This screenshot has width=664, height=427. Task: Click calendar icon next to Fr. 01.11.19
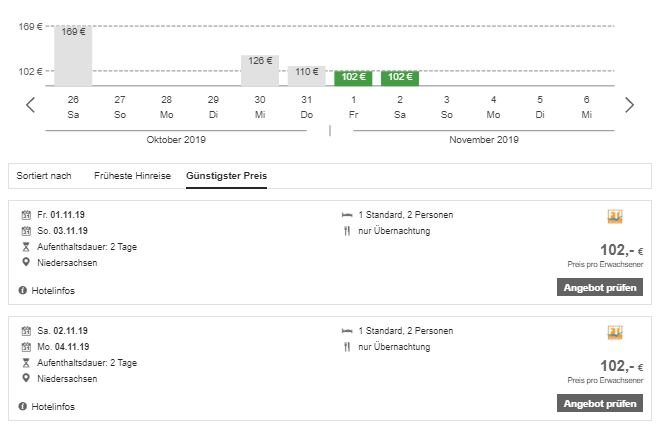pos(25,215)
